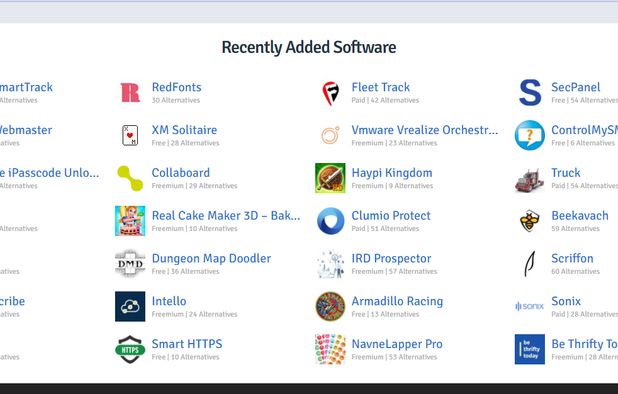
Task: Click the Haypi Kingdom sword icon
Action: coord(330,178)
